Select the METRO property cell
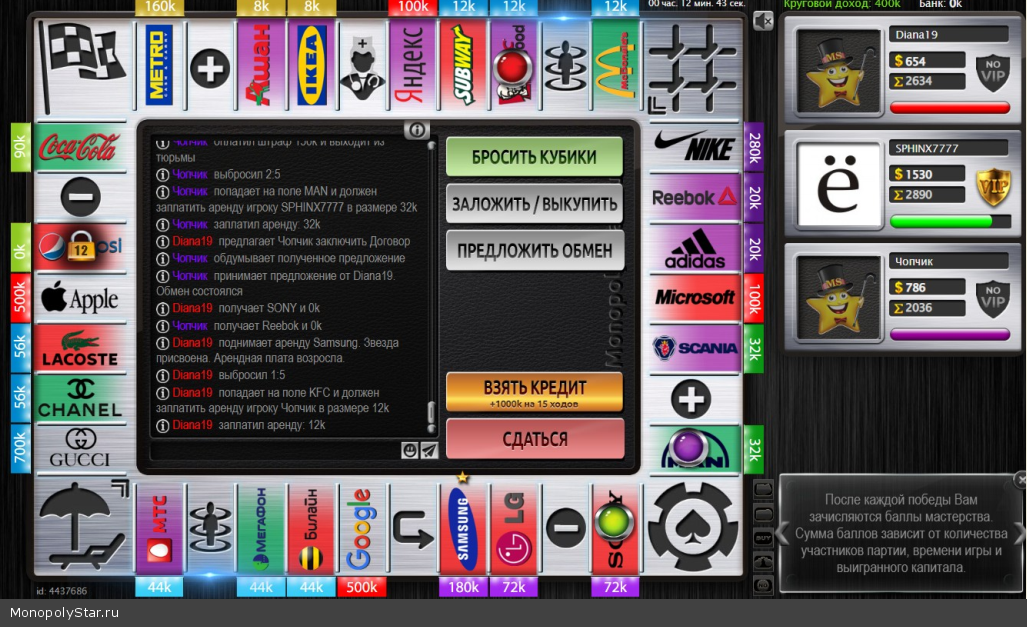1027x627 pixels. tap(159, 65)
